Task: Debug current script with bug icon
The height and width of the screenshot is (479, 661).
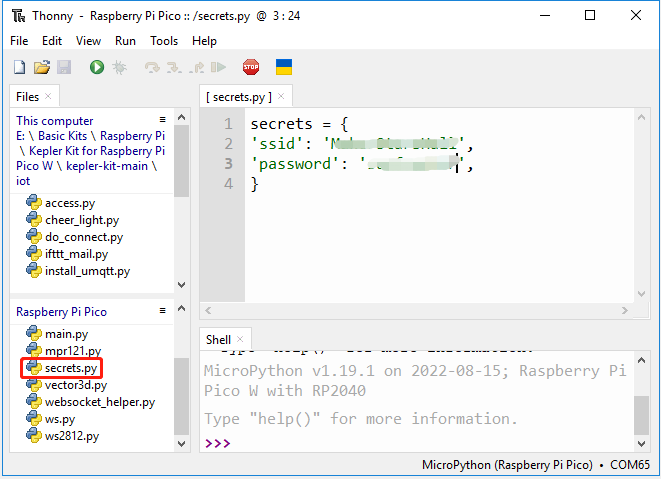Action: (119, 67)
